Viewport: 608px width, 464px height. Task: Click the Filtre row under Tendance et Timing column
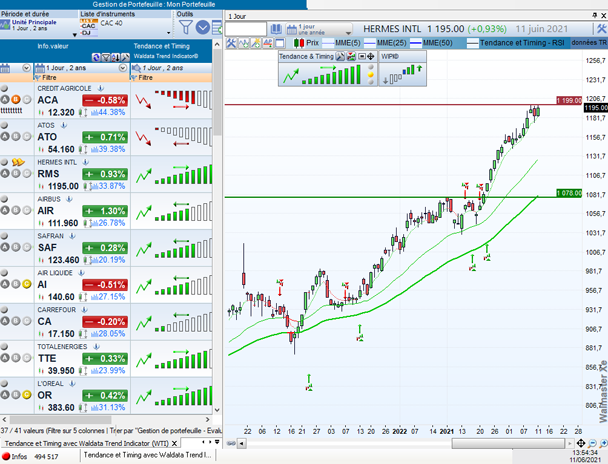tap(171, 78)
